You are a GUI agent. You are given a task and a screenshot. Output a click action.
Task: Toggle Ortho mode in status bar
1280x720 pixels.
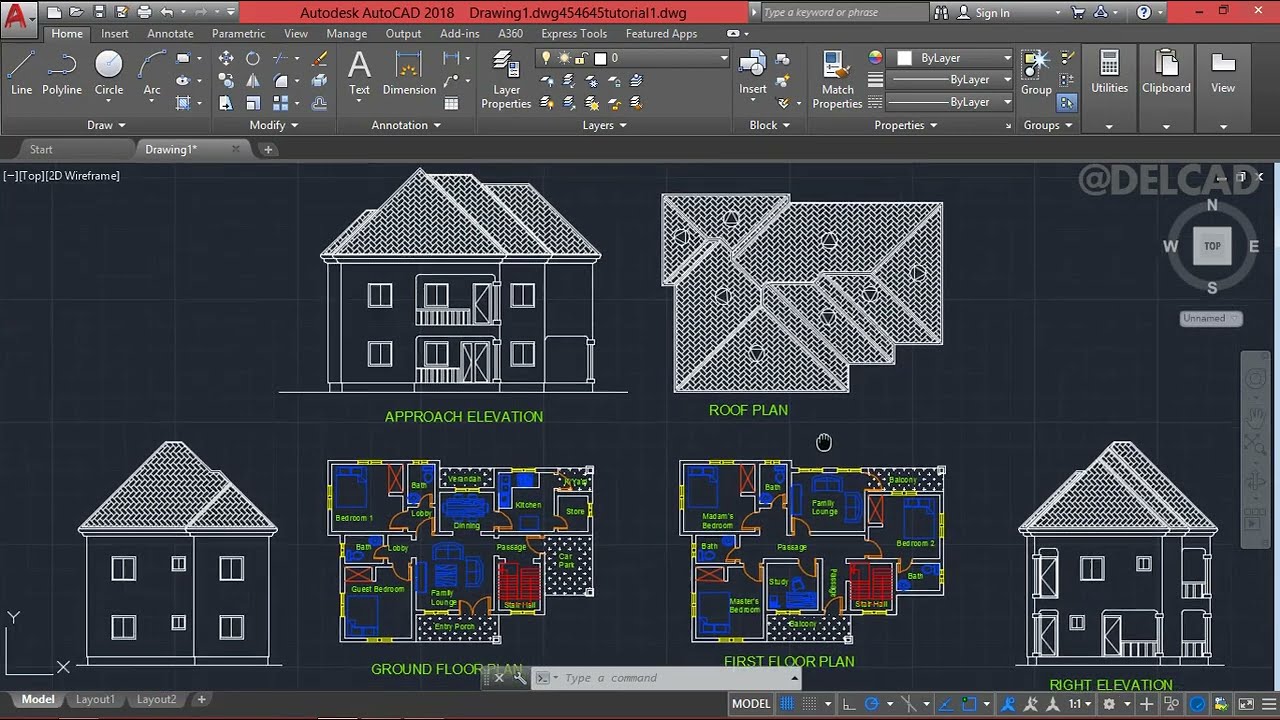click(x=849, y=703)
